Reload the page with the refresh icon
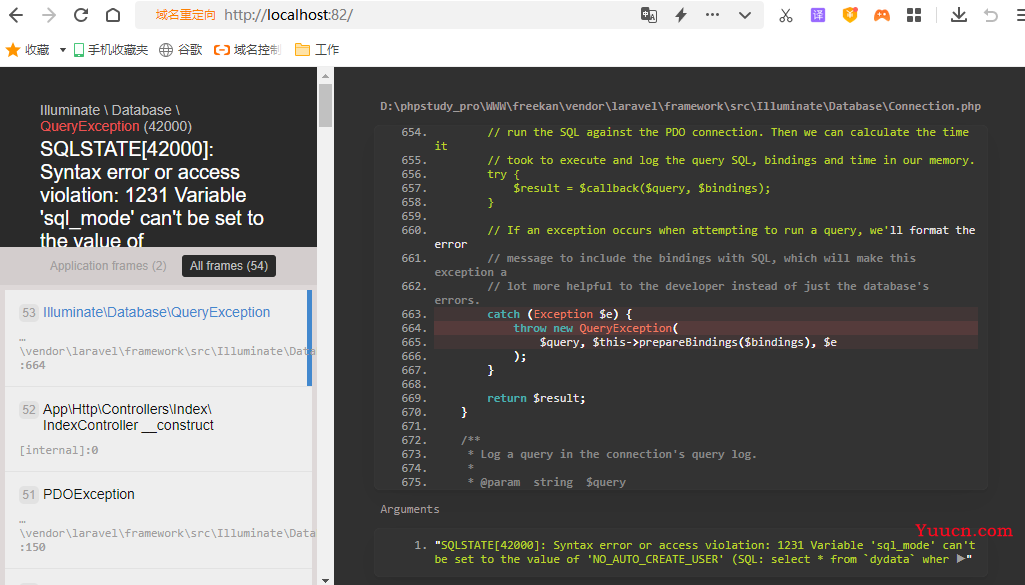The width and height of the screenshot is (1025, 585). point(80,15)
